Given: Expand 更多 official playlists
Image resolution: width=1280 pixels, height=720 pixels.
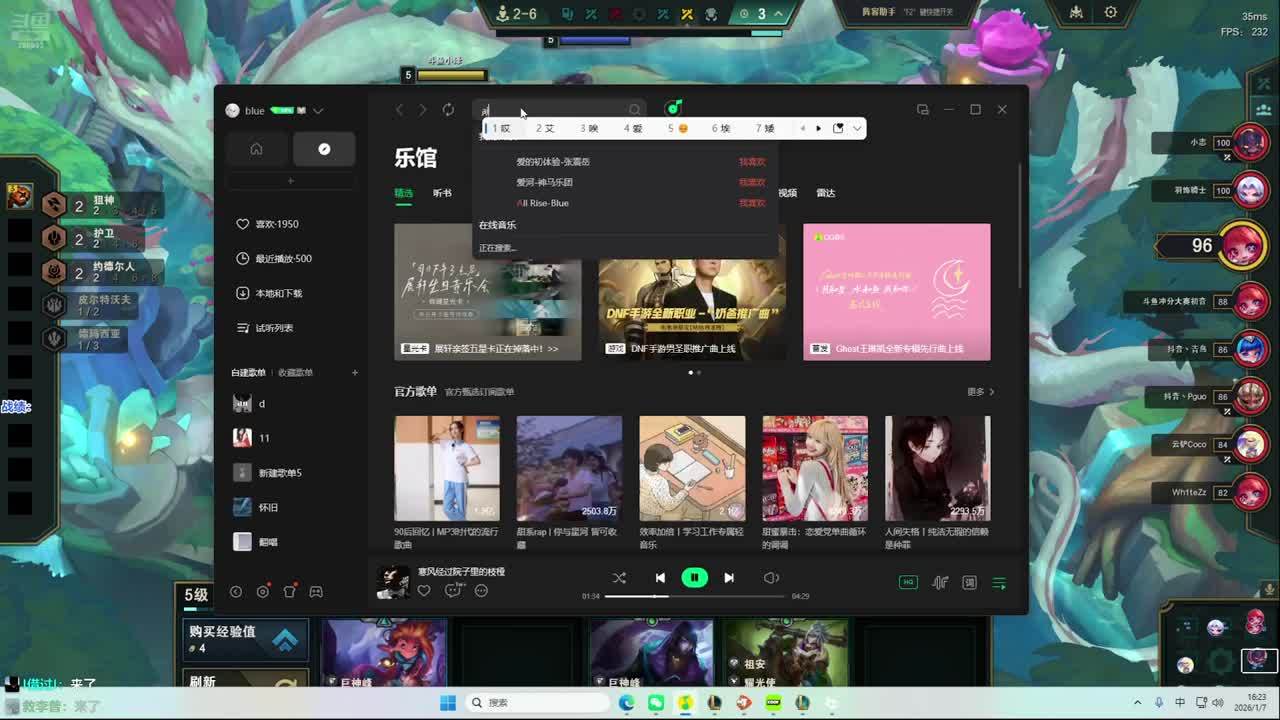Looking at the screenshot, I should [980, 392].
